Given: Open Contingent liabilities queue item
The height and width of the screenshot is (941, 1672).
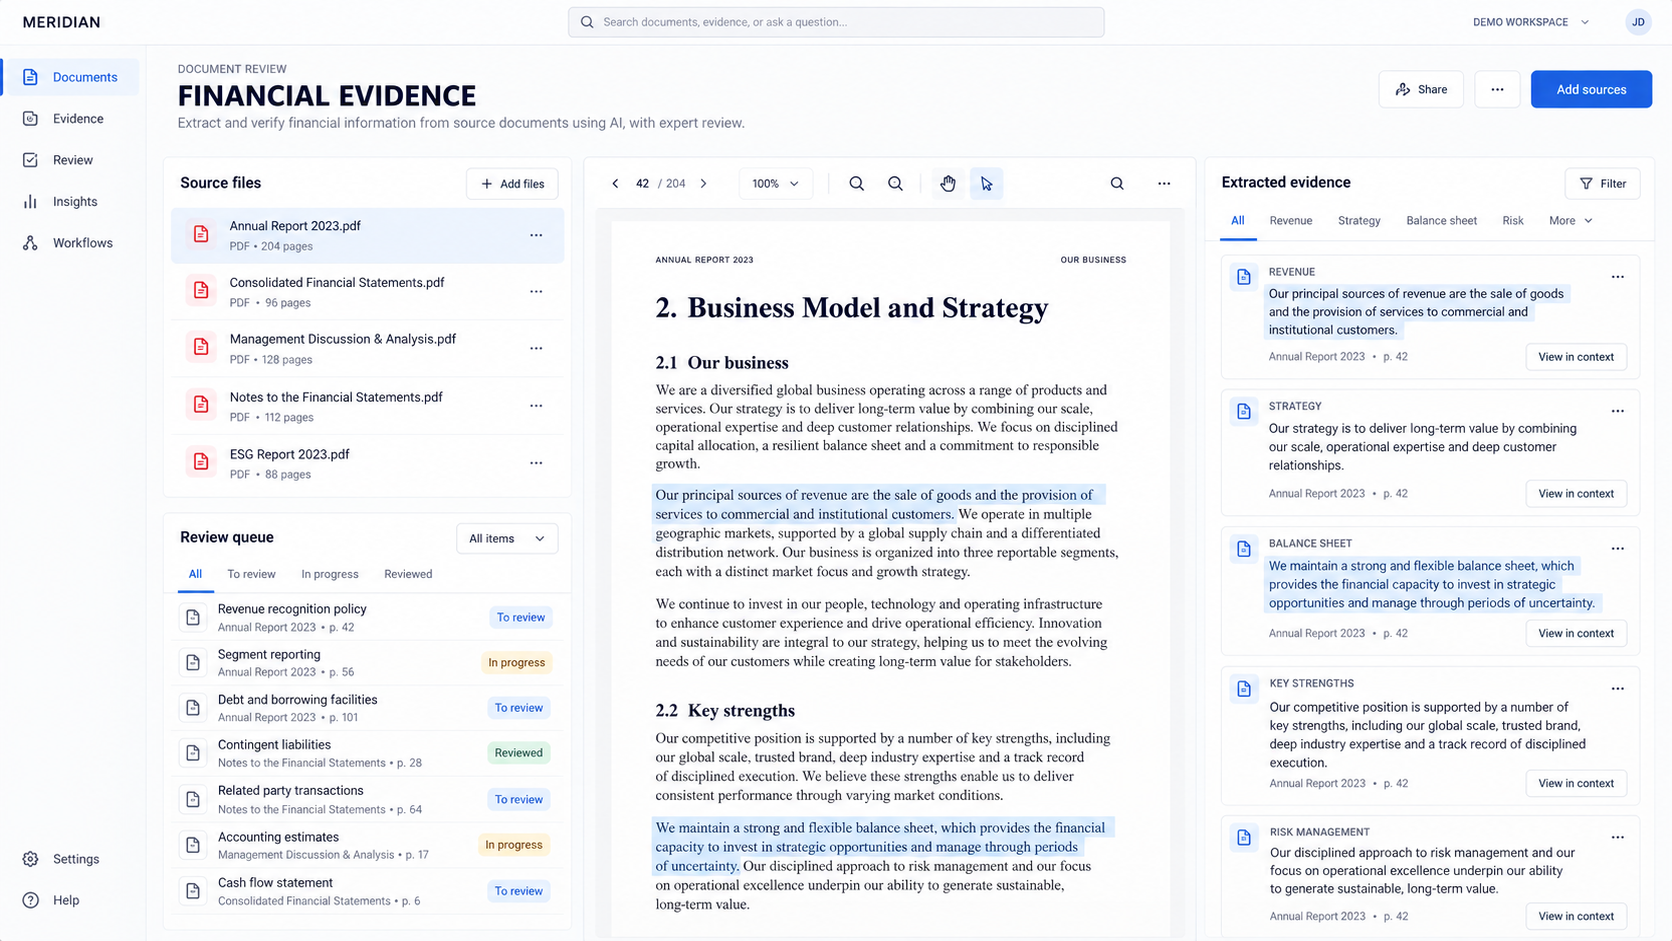Looking at the screenshot, I should click(367, 753).
